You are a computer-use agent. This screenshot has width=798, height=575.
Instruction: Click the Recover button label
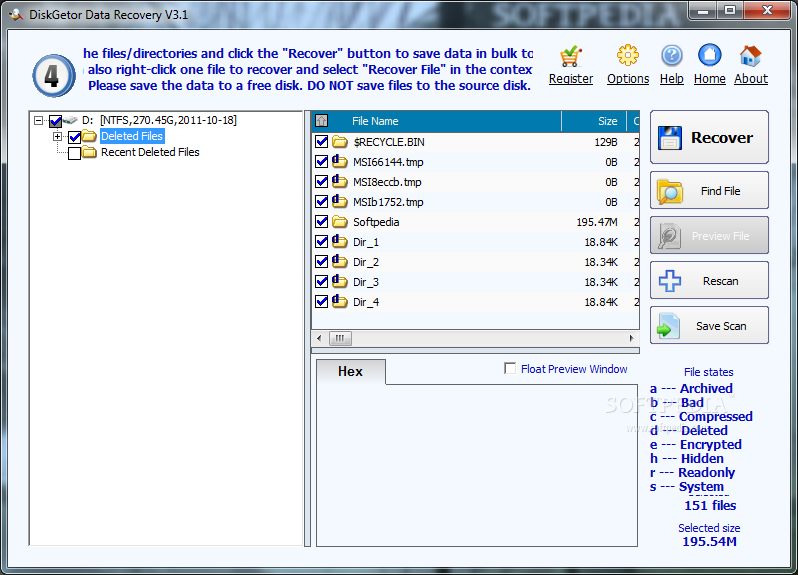(x=721, y=137)
